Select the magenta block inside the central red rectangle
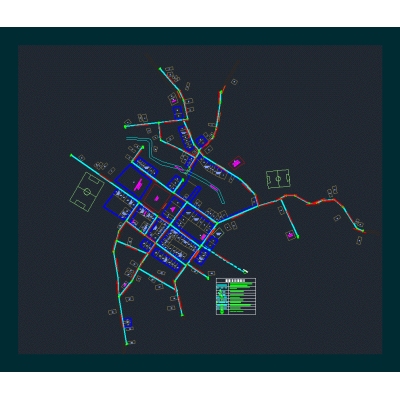This screenshot has width=400, height=400. (156, 198)
